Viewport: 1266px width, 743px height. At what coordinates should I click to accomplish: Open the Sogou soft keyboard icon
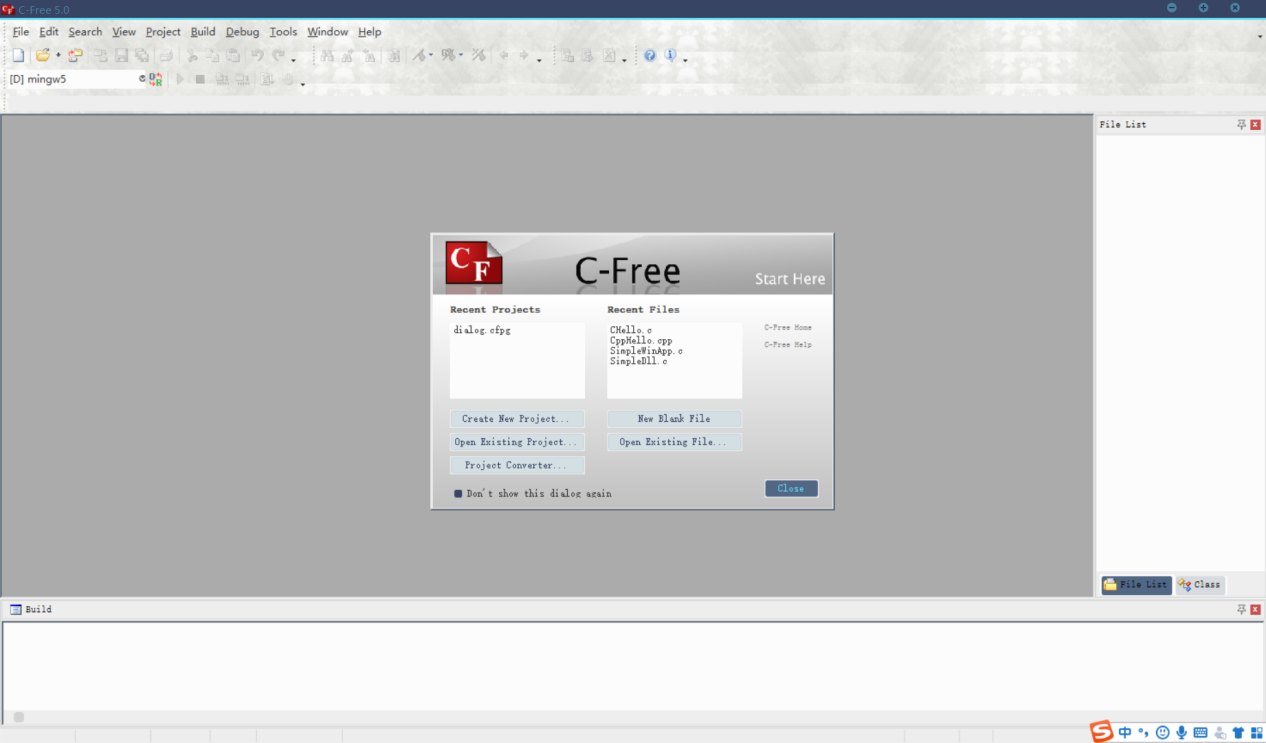click(x=1200, y=733)
